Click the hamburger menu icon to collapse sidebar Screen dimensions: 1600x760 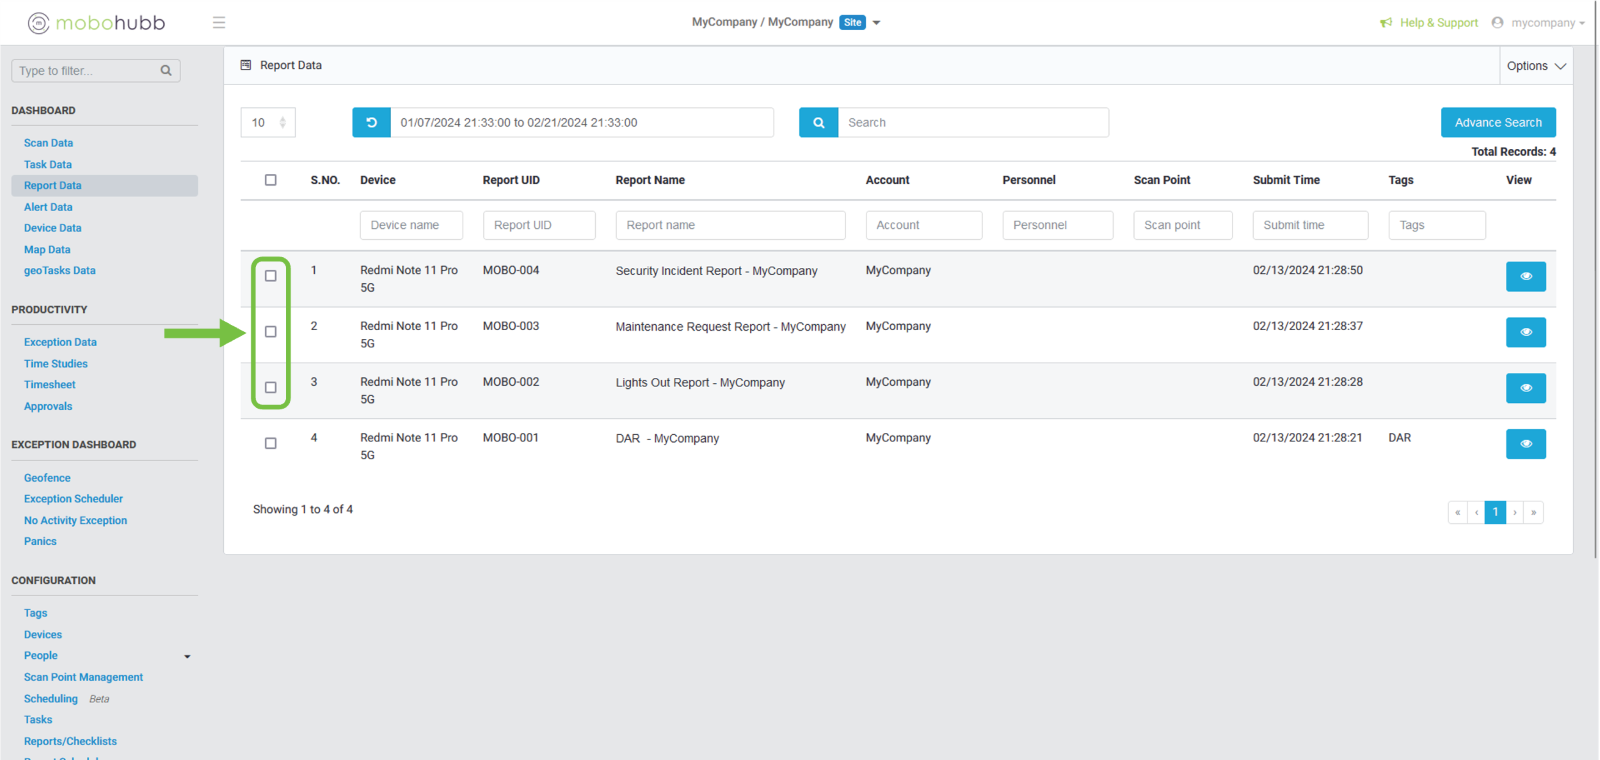(219, 23)
